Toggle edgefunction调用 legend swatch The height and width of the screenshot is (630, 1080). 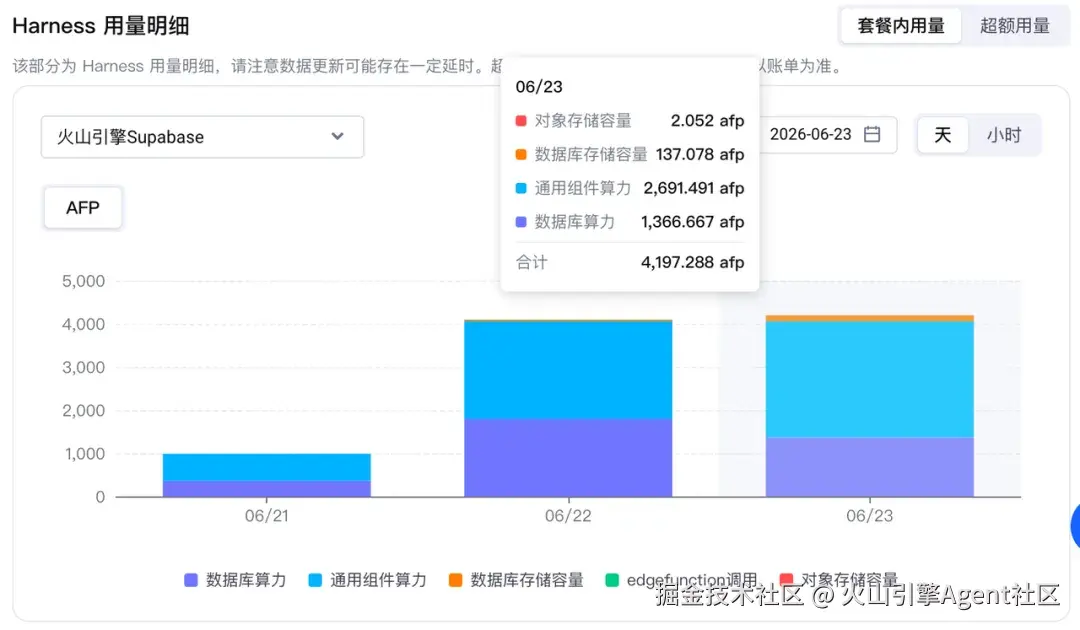612,580
